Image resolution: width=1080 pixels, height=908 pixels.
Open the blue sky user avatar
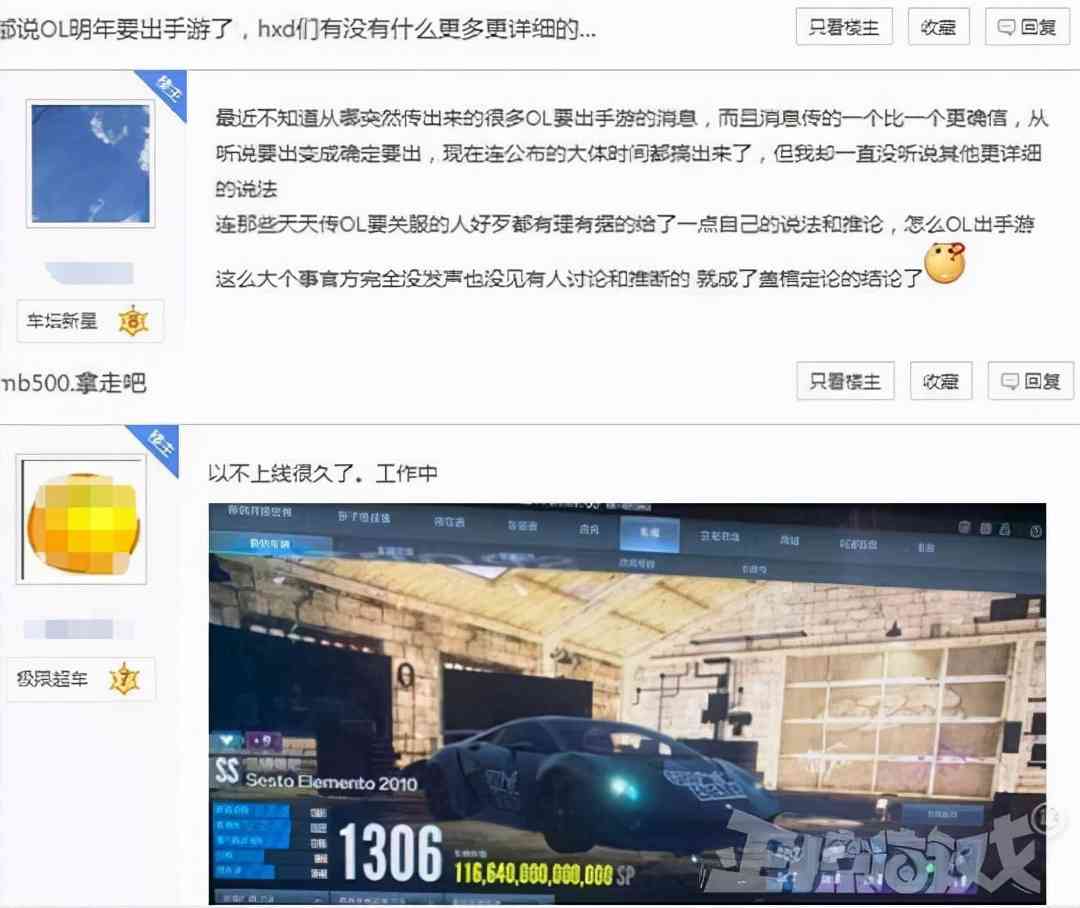pyautogui.click(x=90, y=163)
